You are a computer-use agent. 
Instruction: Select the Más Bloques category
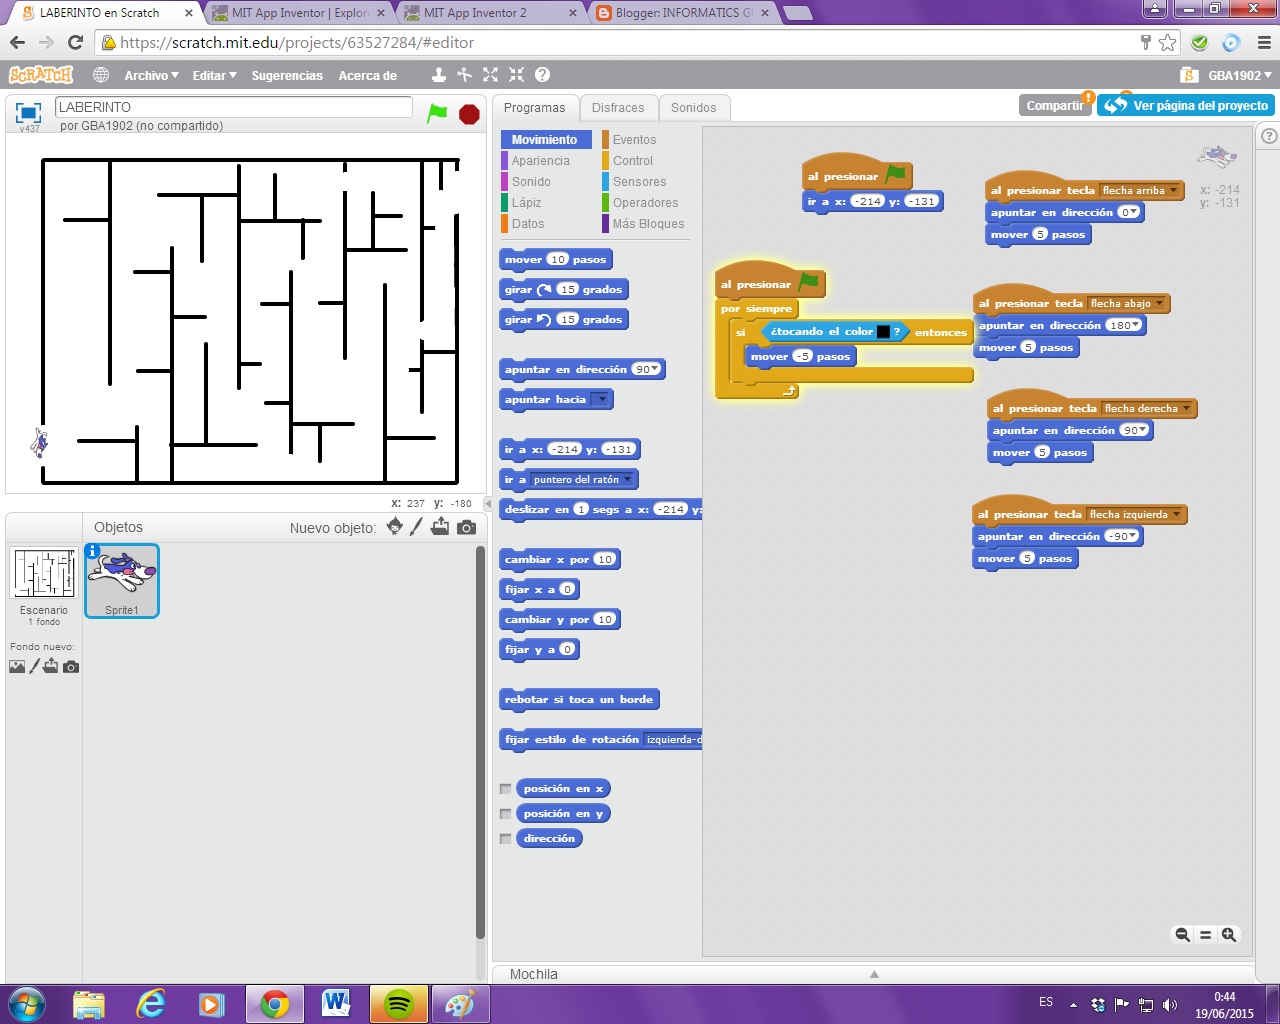(x=648, y=224)
